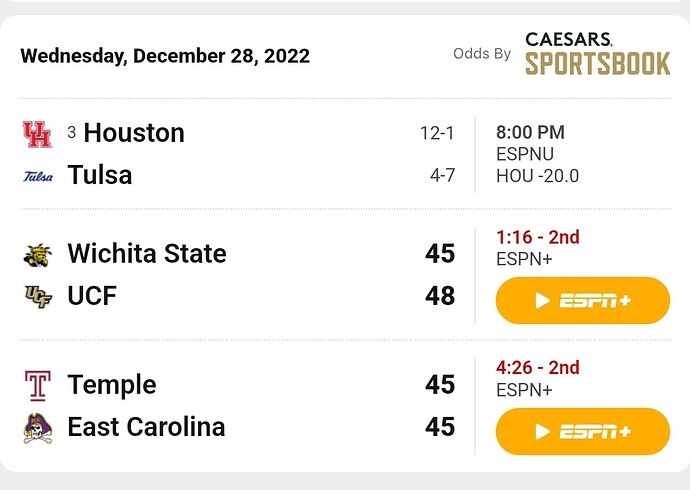Click the HOU -20.0 odds line
The height and width of the screenshot is (490, 690).
(537, 176)
